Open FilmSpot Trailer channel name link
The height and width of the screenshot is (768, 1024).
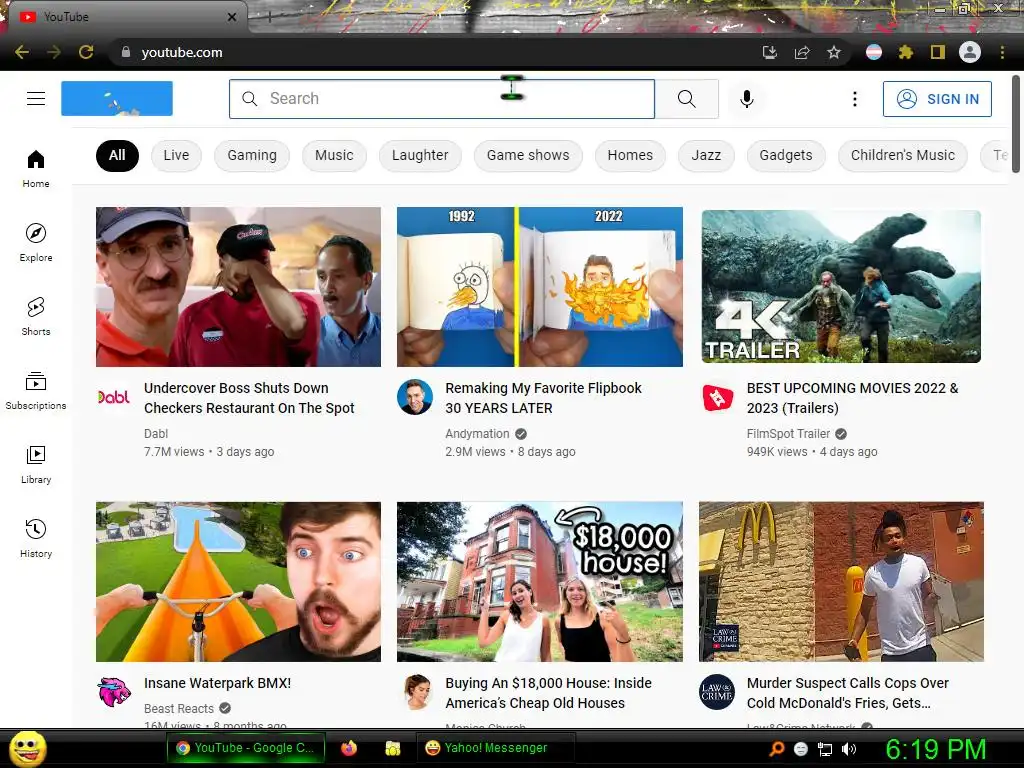[788, 434]
